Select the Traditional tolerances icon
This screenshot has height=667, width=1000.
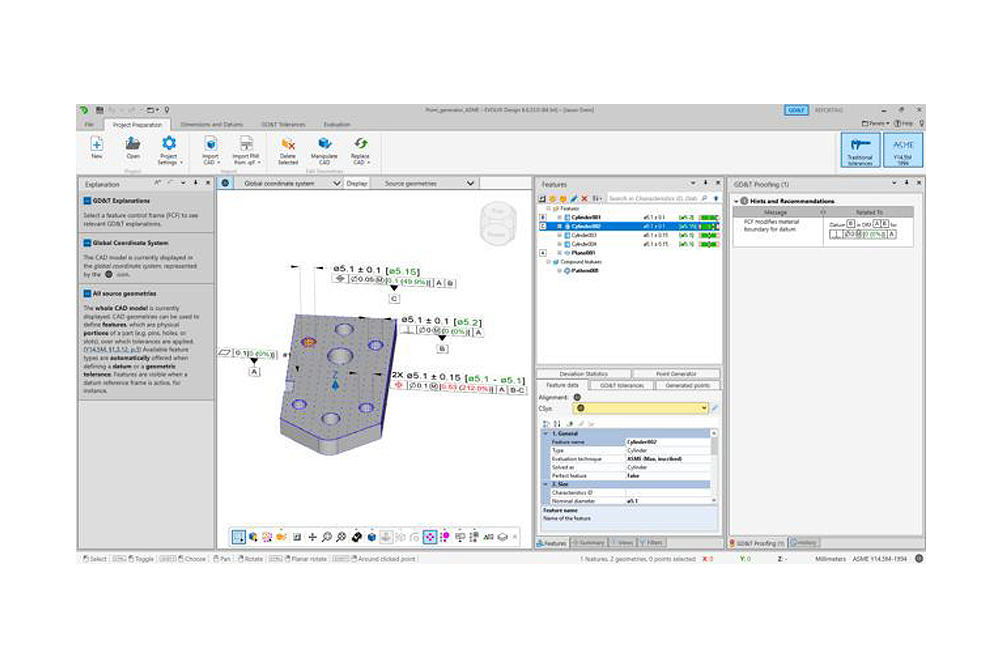coord(860,148)
